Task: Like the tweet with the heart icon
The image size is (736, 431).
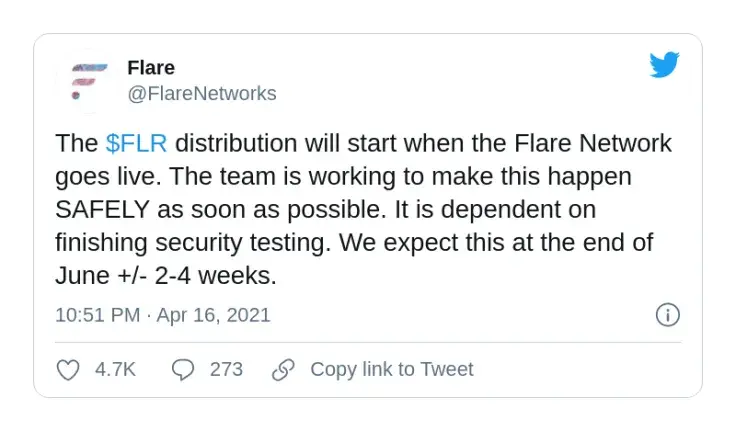Action: [68, 370]
